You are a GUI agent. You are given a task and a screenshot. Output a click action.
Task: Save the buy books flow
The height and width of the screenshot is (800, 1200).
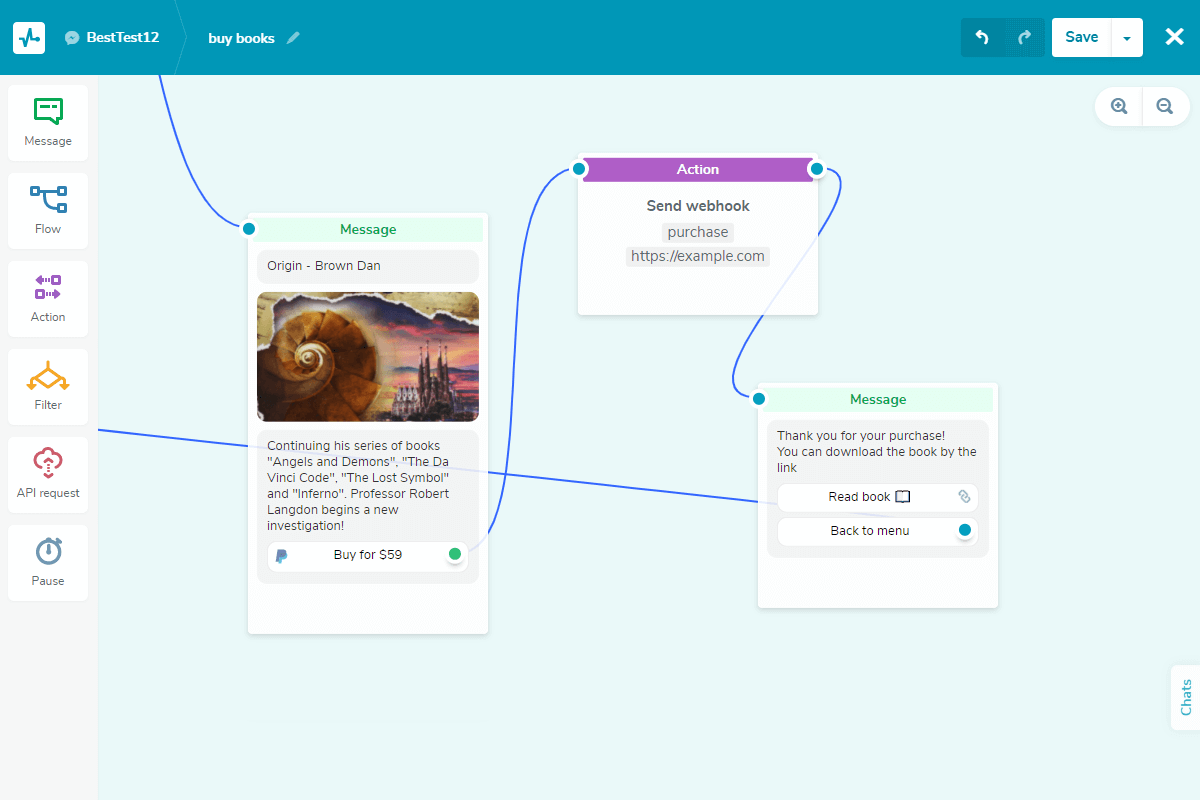pyautogui.click(x=1082, y=37)
